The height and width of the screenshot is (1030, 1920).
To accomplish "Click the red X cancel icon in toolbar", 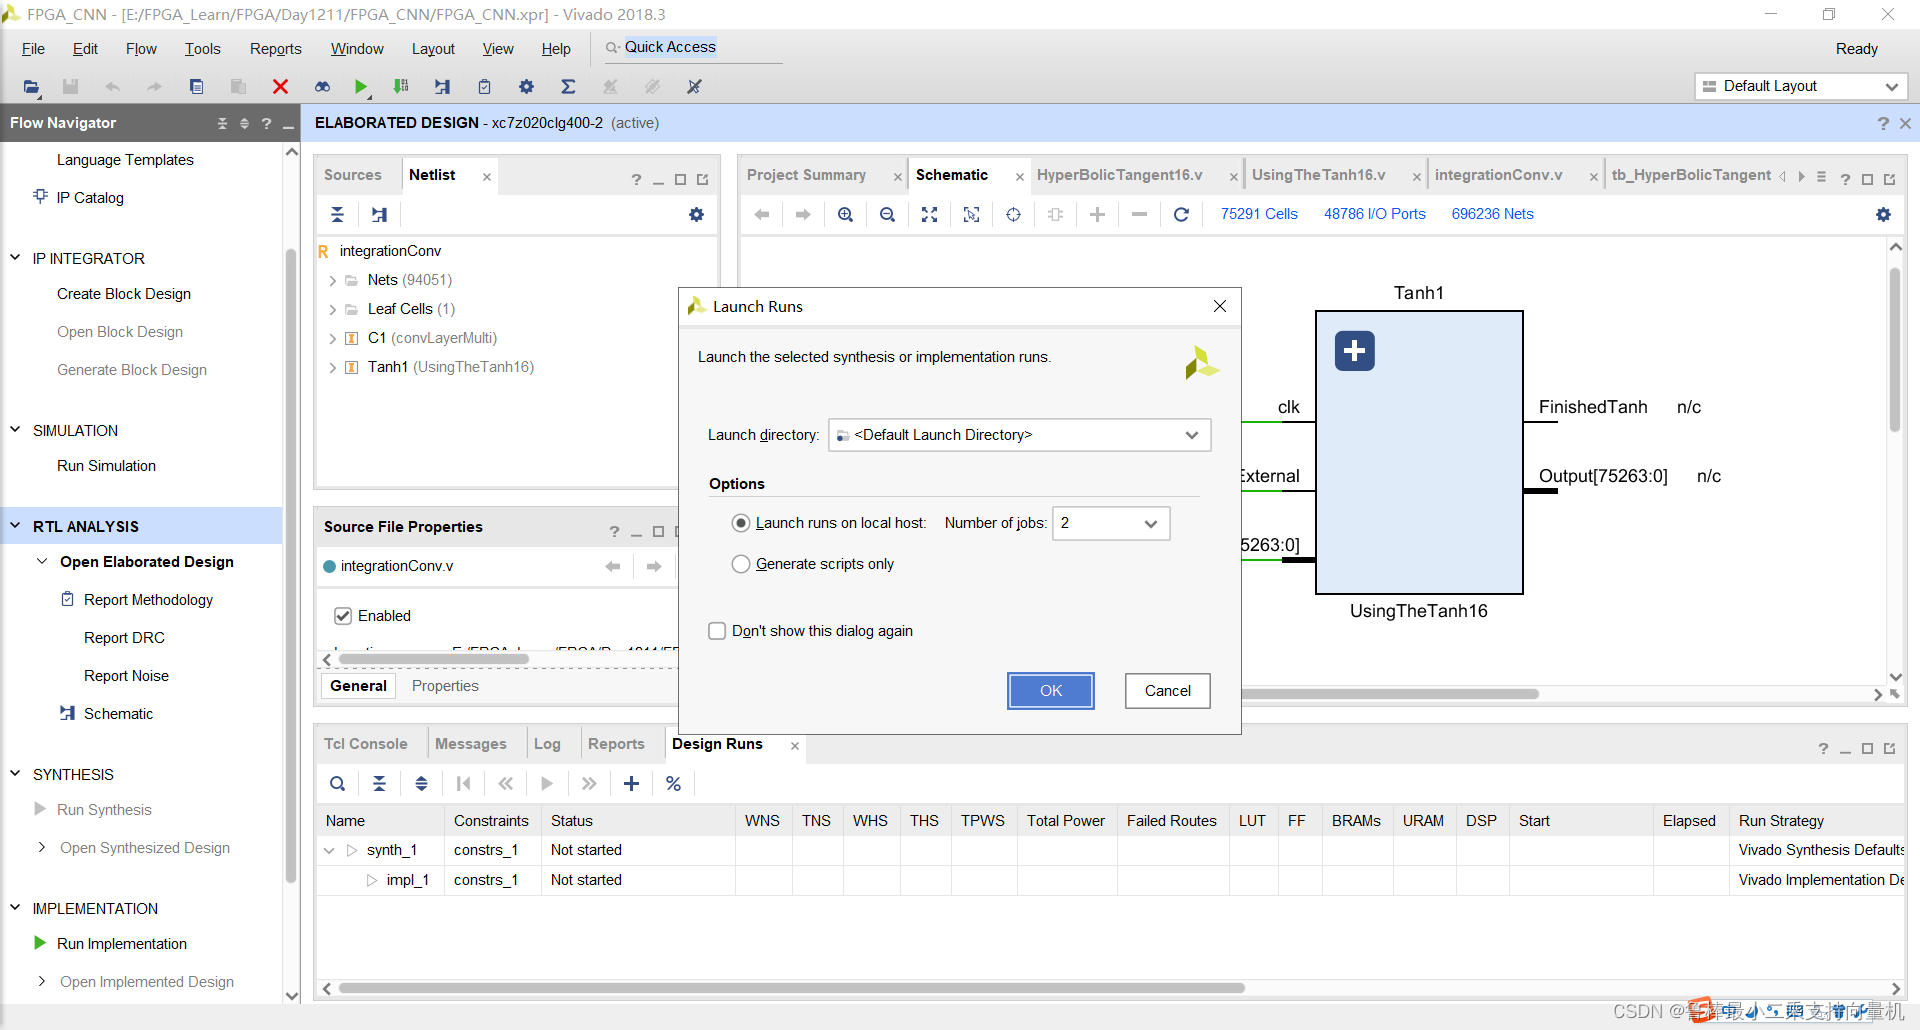I will (x=280, y=87).
